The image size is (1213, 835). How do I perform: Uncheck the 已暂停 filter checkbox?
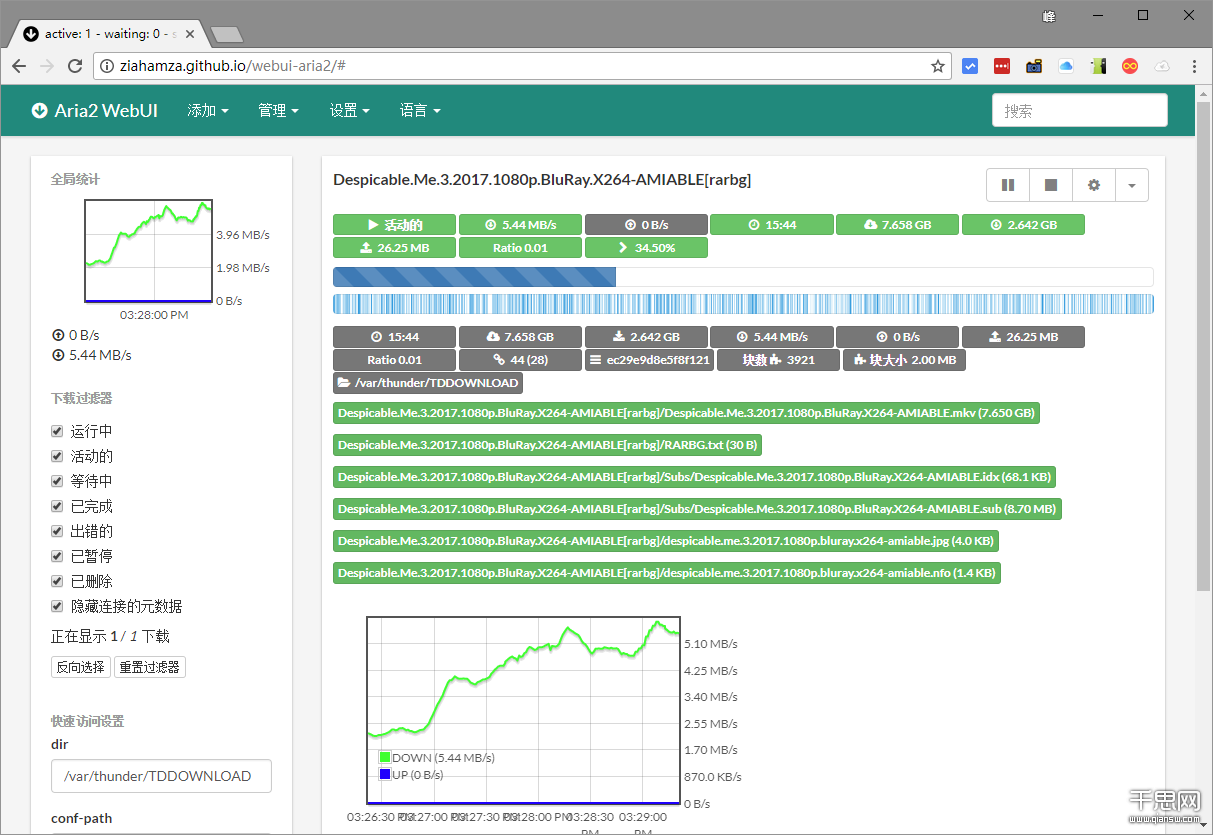pos(57,556)
